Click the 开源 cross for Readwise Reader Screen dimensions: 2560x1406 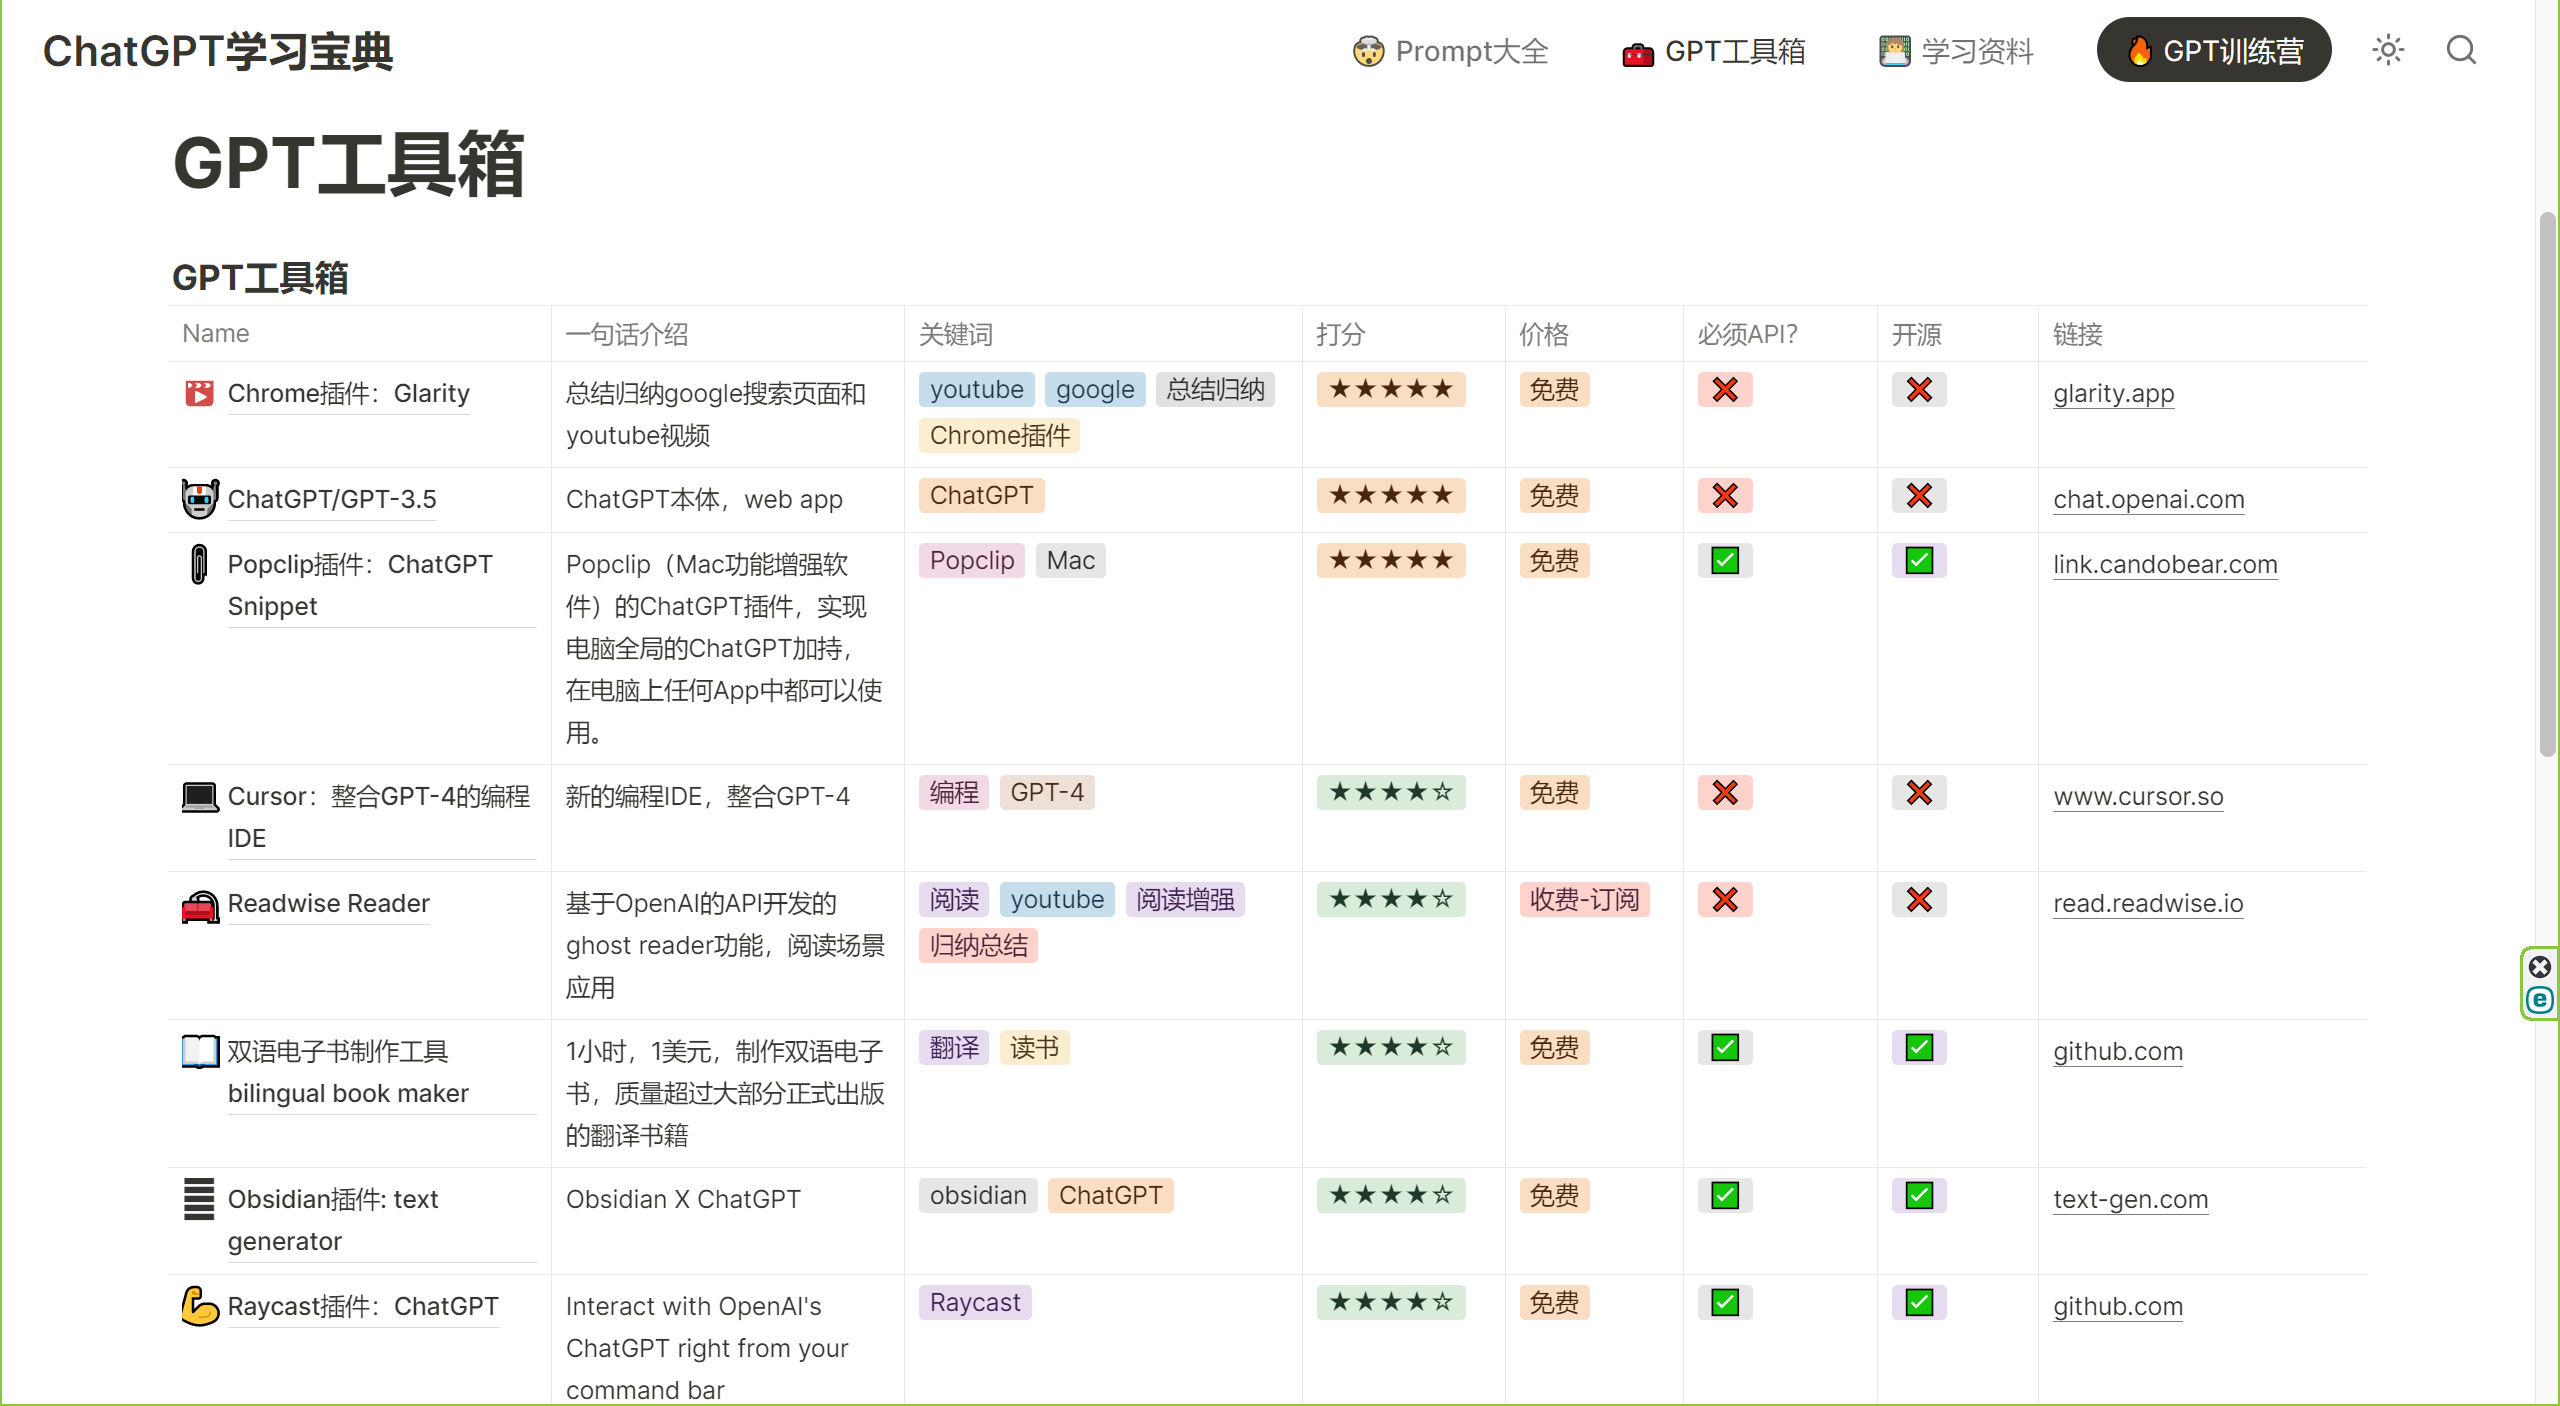(1919, 900)
